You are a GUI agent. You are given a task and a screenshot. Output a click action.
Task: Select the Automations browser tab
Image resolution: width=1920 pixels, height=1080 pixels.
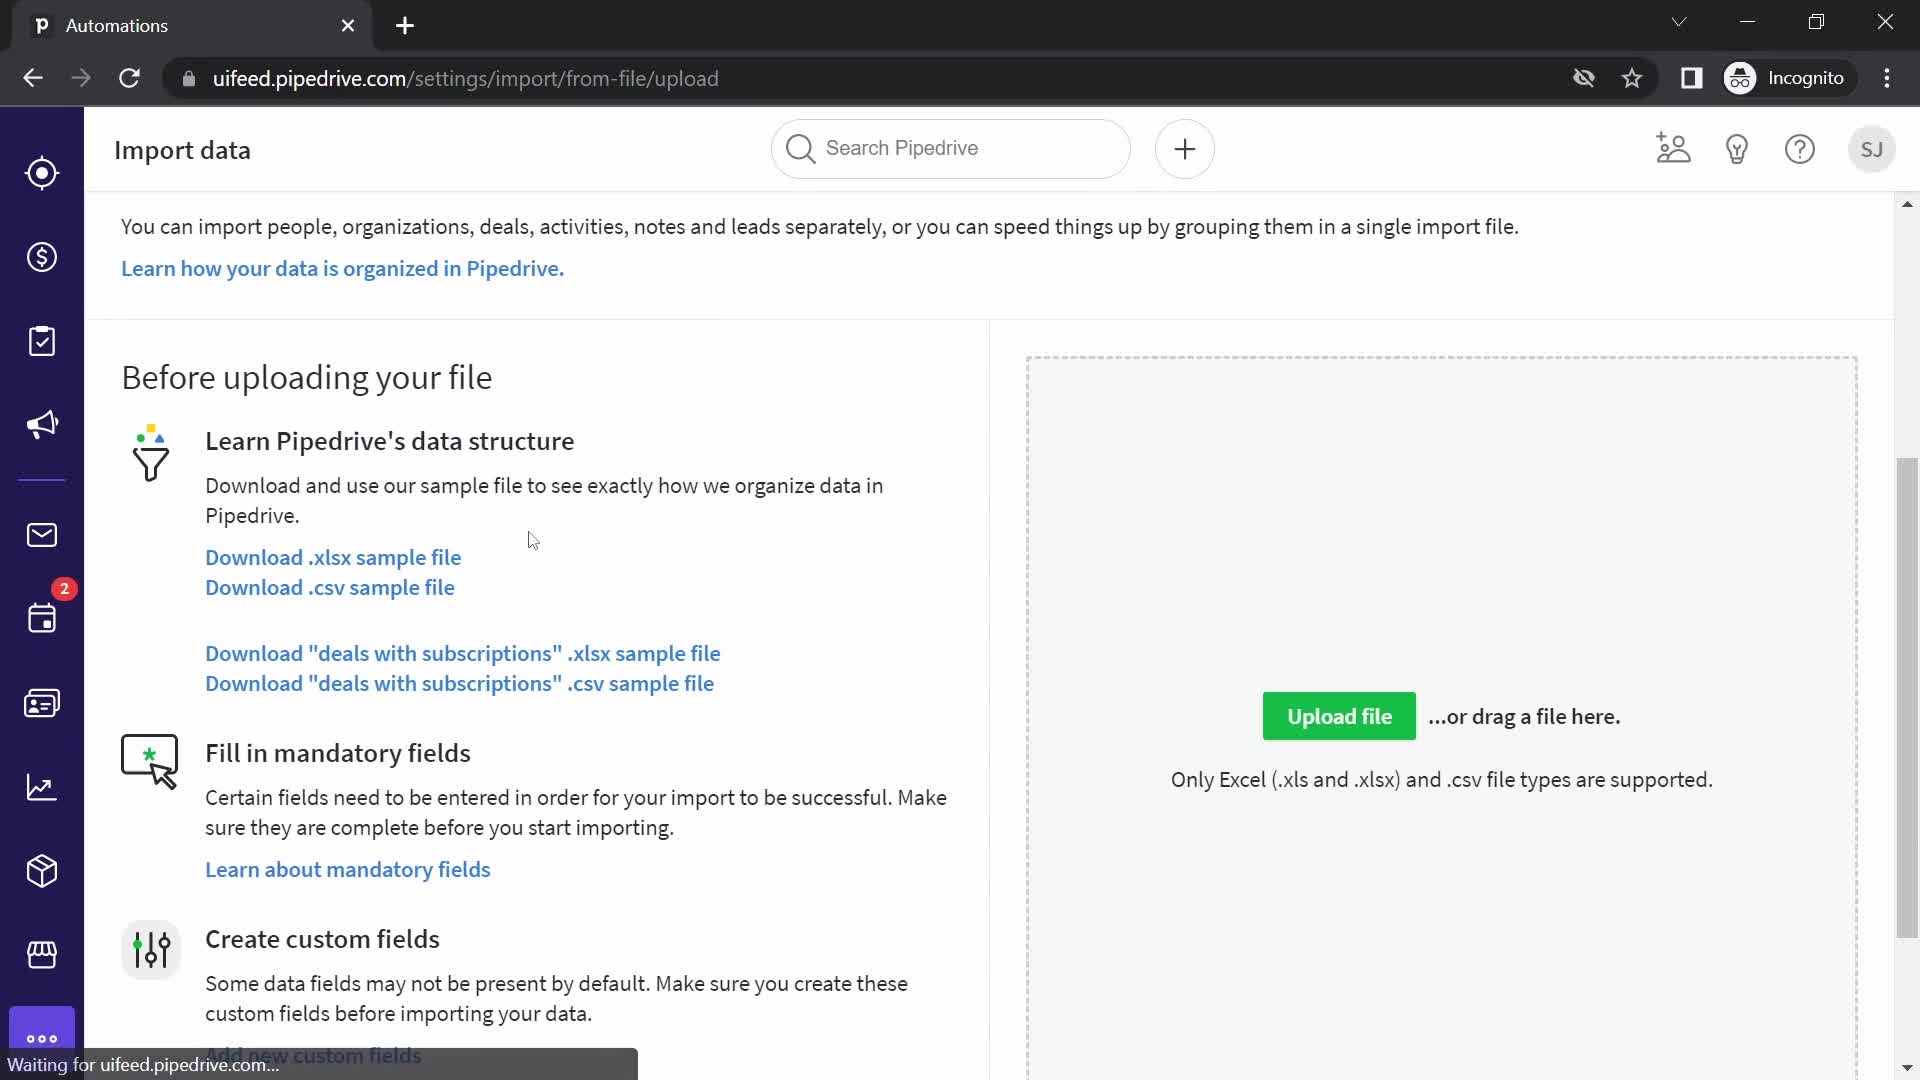pyautogui.click(x=193, y=26)
